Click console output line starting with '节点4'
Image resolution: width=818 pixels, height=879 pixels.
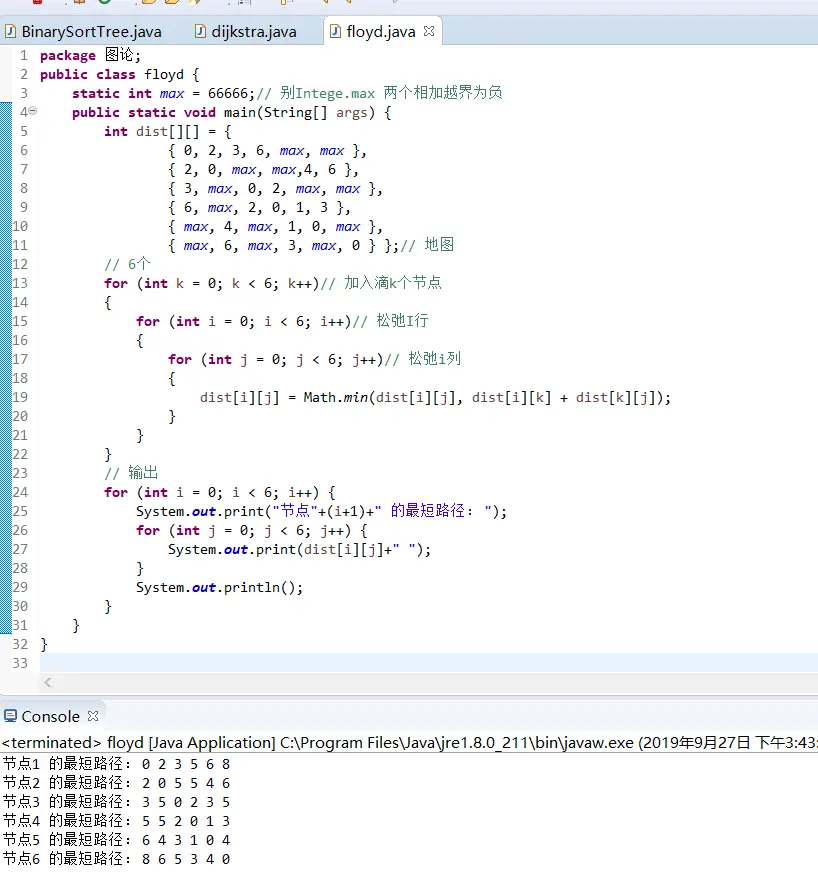pyautogui.click(x=117, y=821)
